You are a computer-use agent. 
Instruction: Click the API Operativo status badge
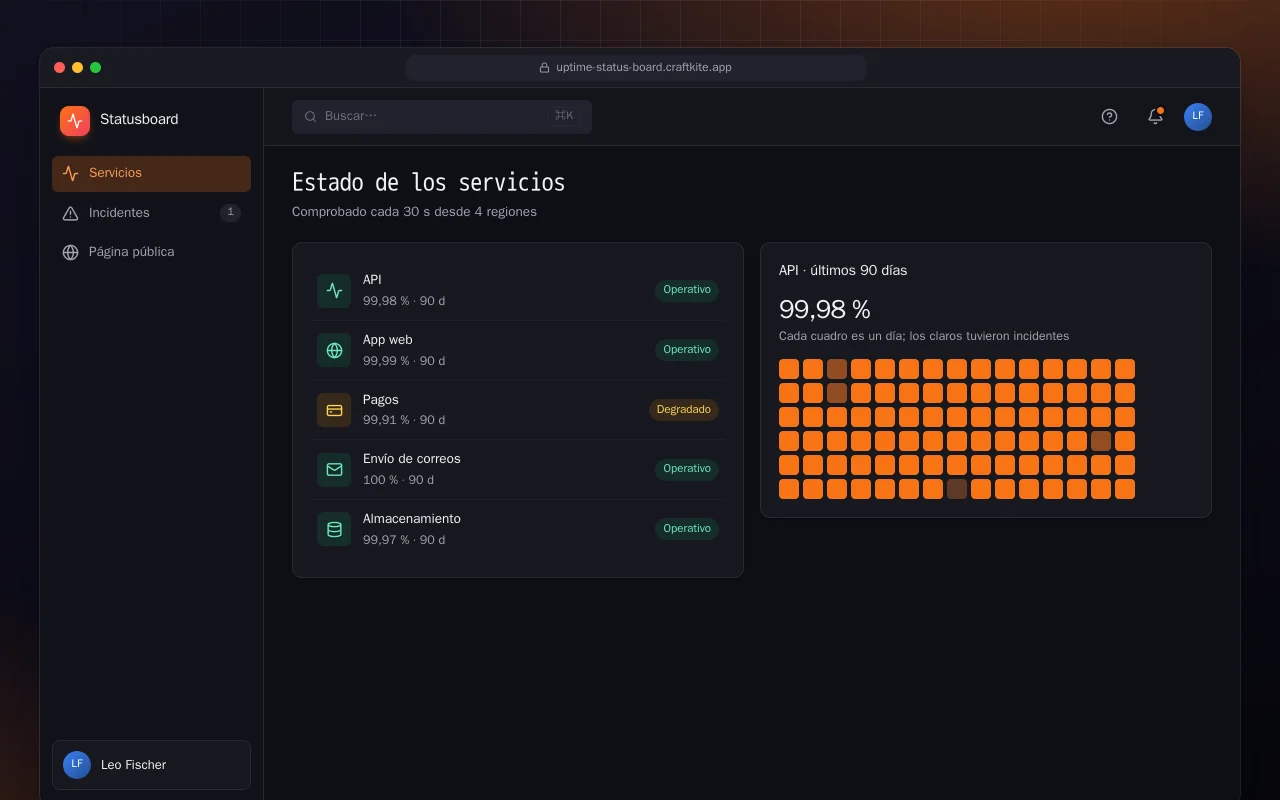point(687,290)
